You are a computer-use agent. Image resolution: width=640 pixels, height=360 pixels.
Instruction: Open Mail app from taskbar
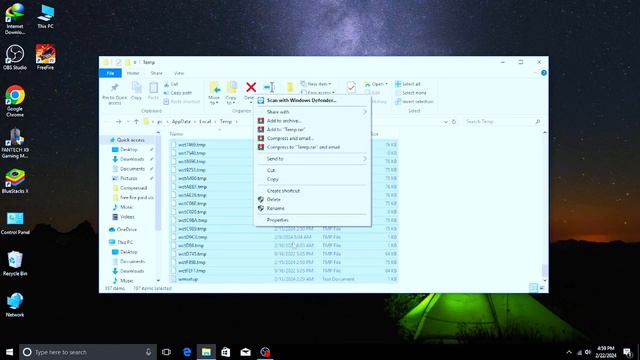pyautogui.click(x=245, y=352)
